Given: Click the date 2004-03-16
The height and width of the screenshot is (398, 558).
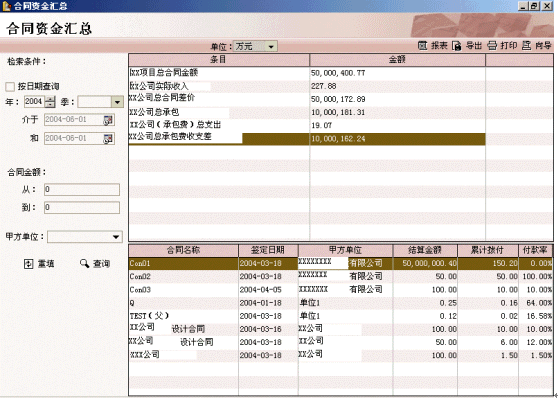Looking at the screenshot, I should (260, 329).
